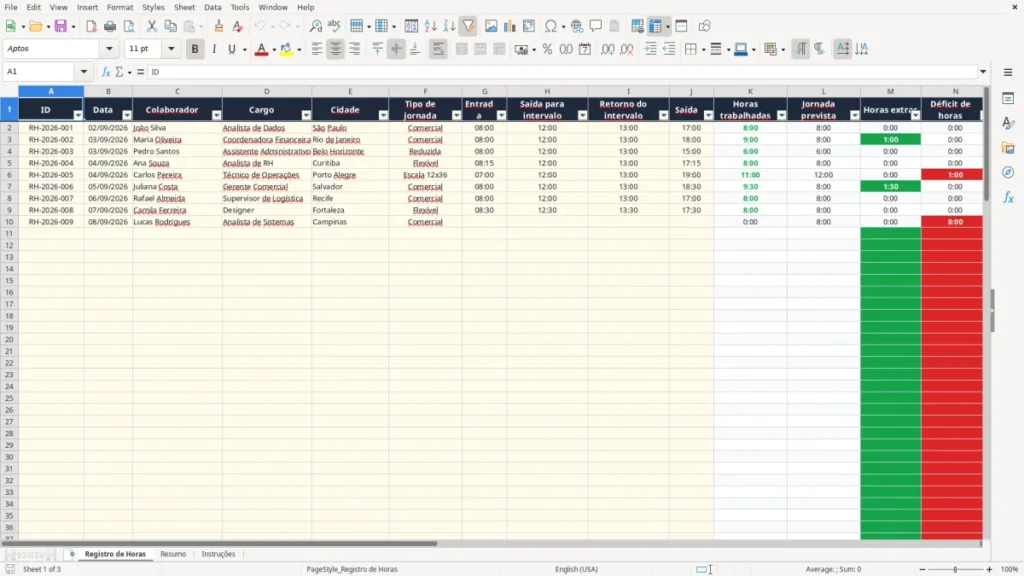
Task: Export directly as PDF
Action: tap(91, 26)
